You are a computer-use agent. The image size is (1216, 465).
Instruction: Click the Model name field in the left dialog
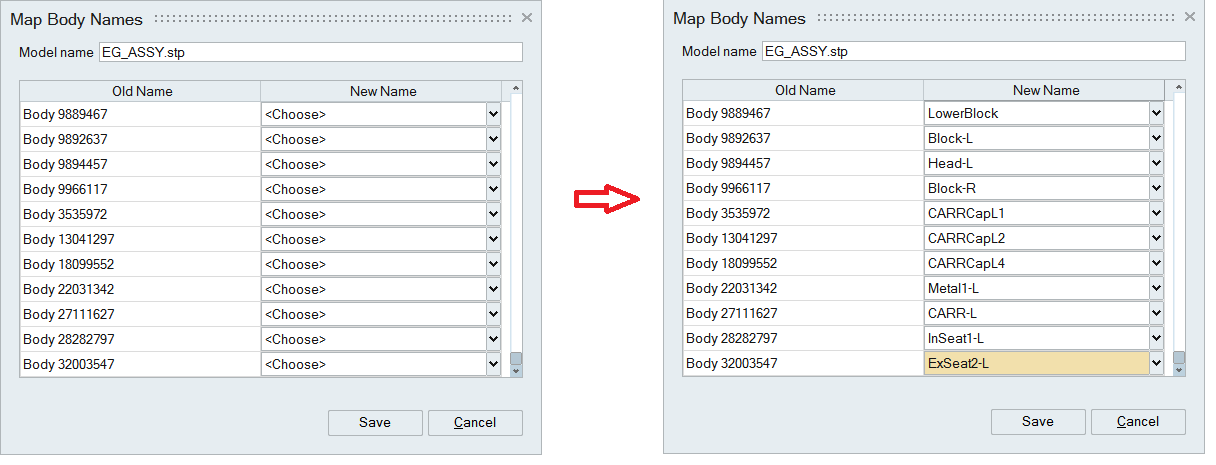click(x=310, y=53)
